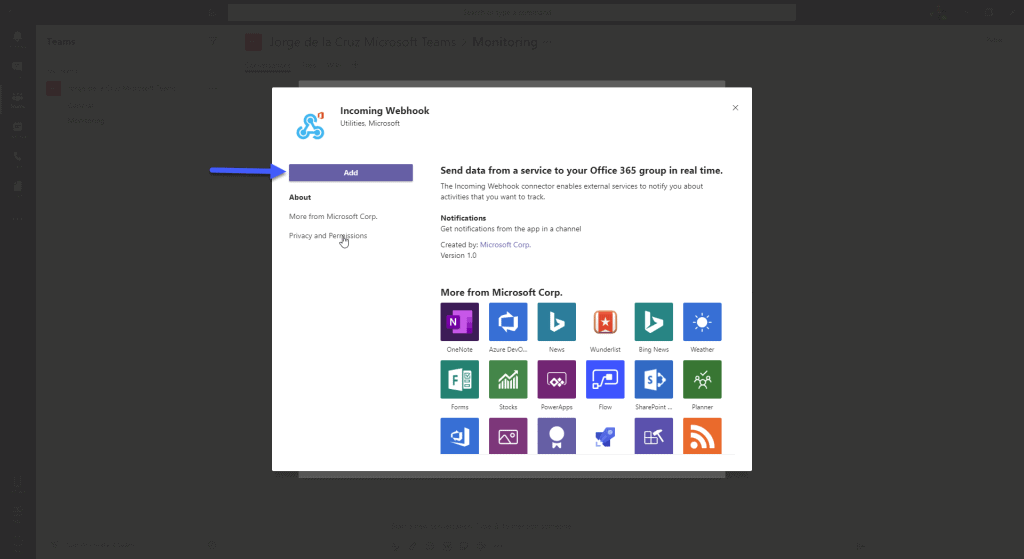Open the Forms app tile
The height and width of the screenshot is (559, 1024).
[x=460, y=379]
